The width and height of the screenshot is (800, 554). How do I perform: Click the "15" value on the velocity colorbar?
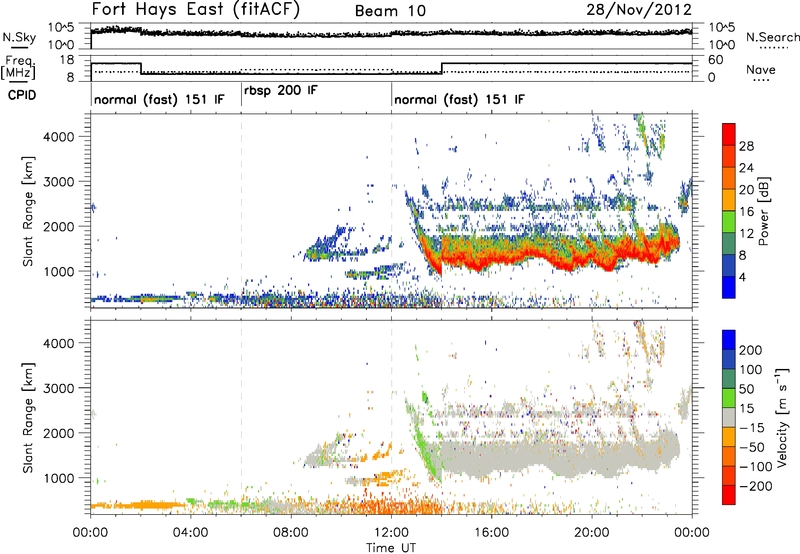pyautogui.click(x=746, y=408)
